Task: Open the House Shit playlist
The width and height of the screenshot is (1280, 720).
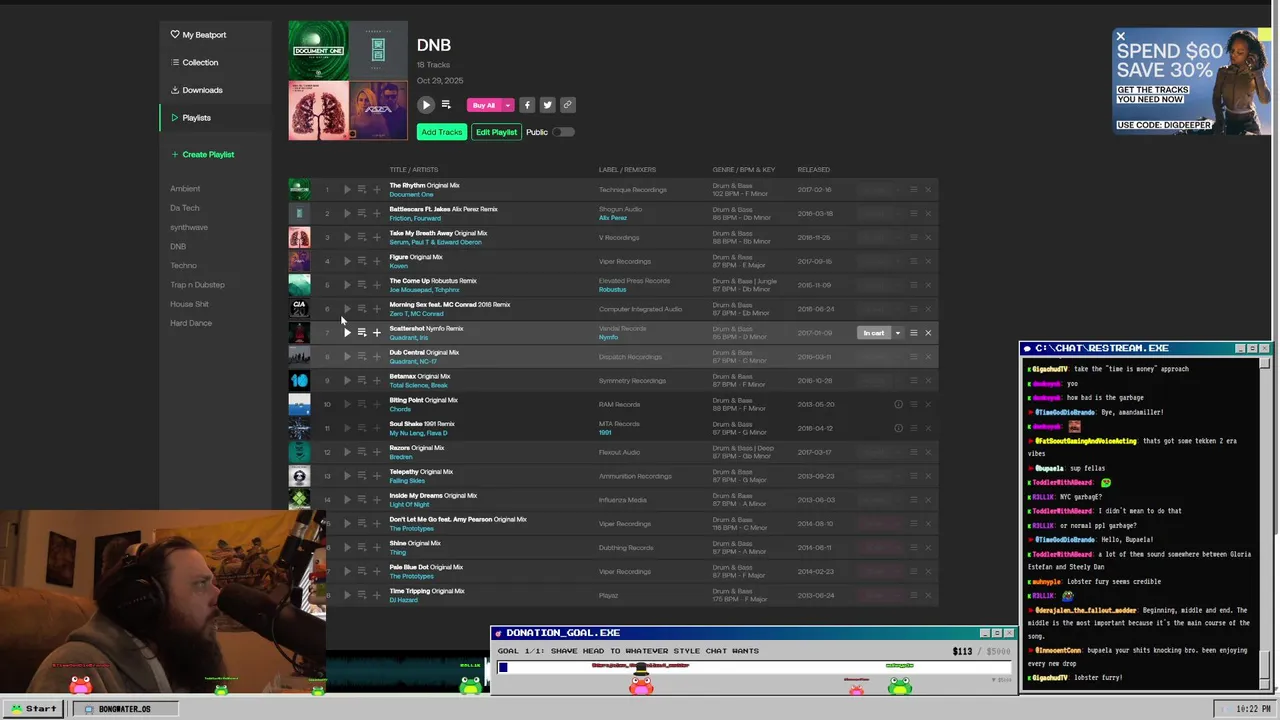Action: [x=189, y=304]
